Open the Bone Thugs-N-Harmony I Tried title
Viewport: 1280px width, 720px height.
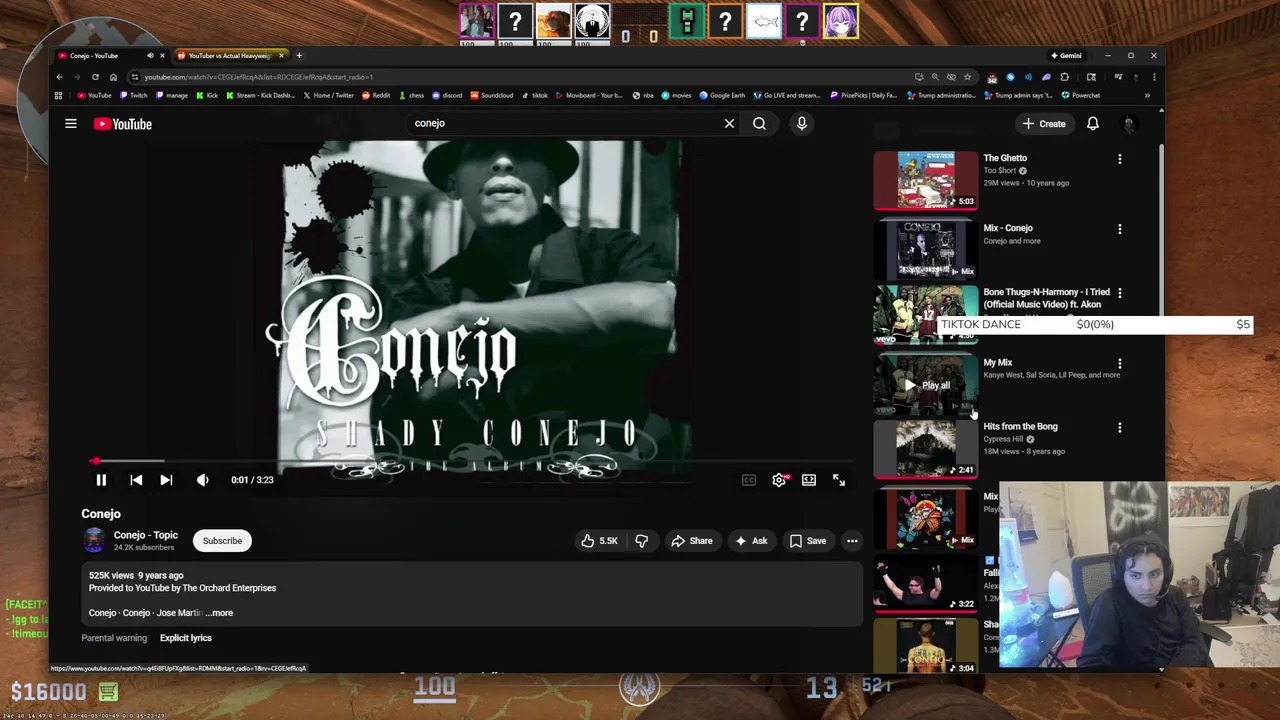click(1046, 298)
